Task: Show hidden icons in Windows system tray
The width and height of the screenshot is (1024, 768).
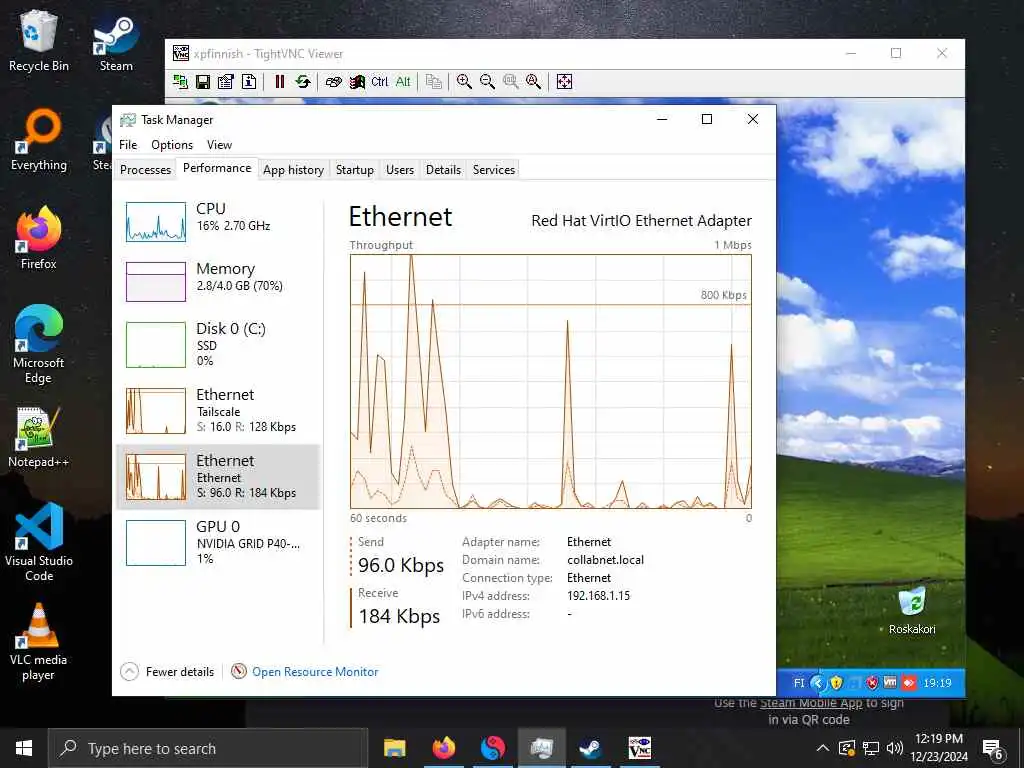Action: (823, 748)
